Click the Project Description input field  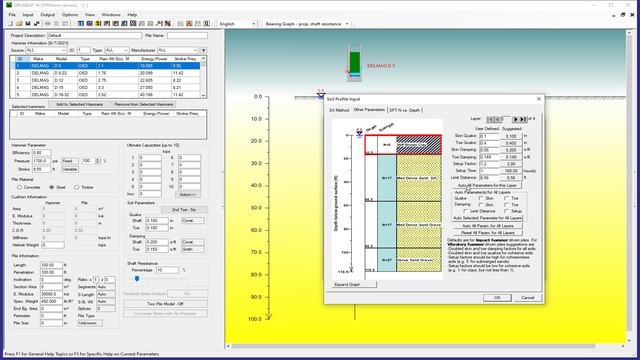point(94,36)
